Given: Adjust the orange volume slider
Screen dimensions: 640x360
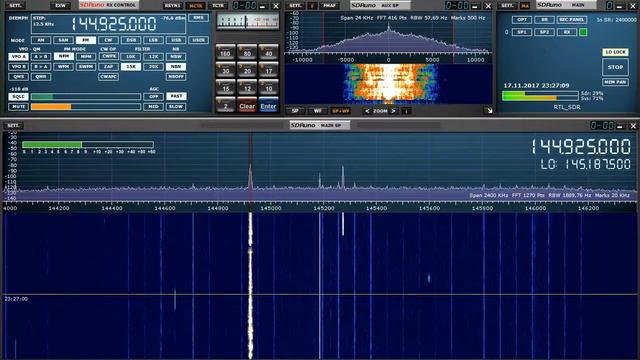Looking at the screenshot, I should click(x=86, y=107).
